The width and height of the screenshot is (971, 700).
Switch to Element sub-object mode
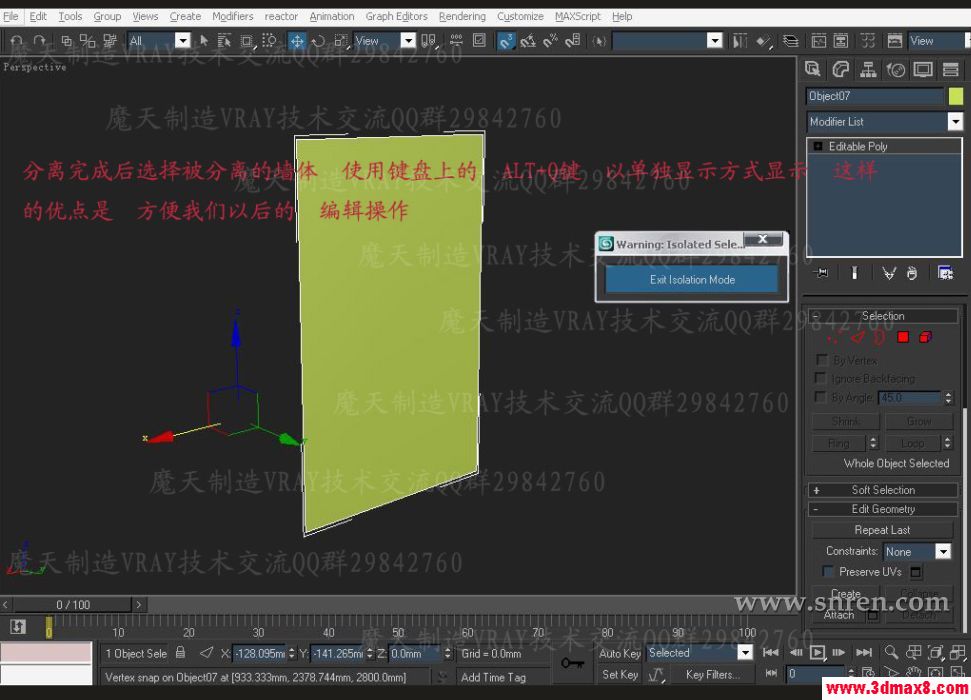click(924, 337)
